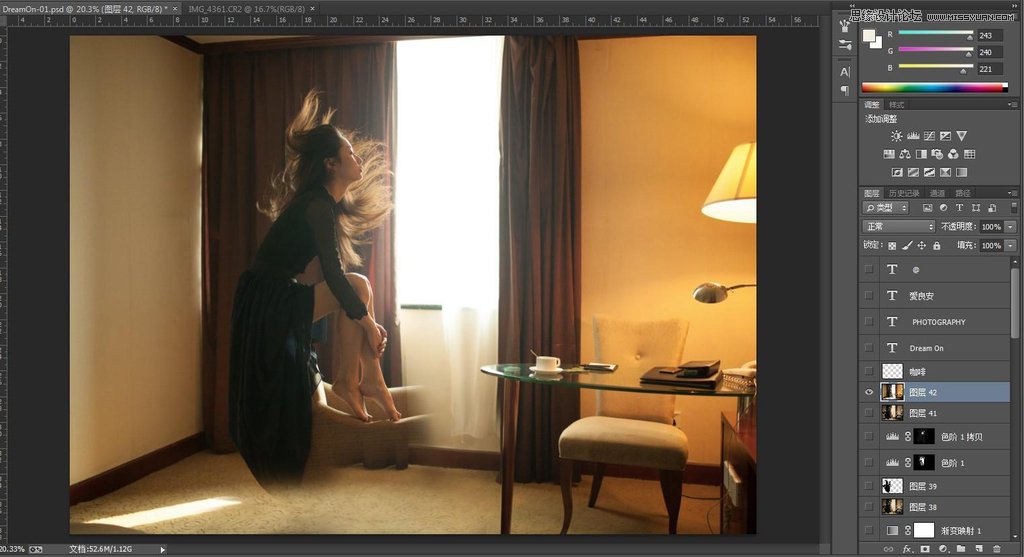Viewport: 1024px width, 557px height.
Task: Show the 渐变映射 1 layer
Action: 869,530
